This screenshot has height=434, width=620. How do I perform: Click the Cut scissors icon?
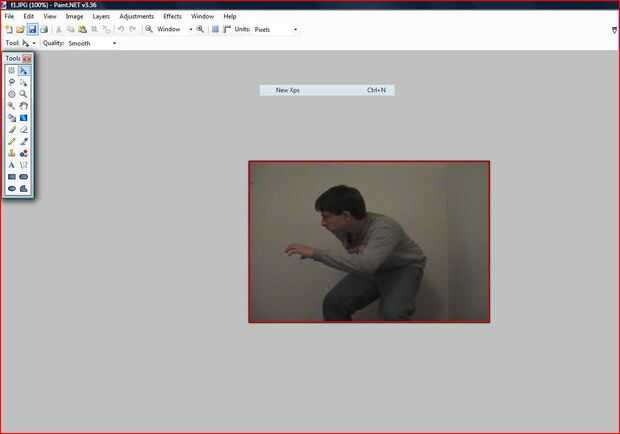(59, 29)
